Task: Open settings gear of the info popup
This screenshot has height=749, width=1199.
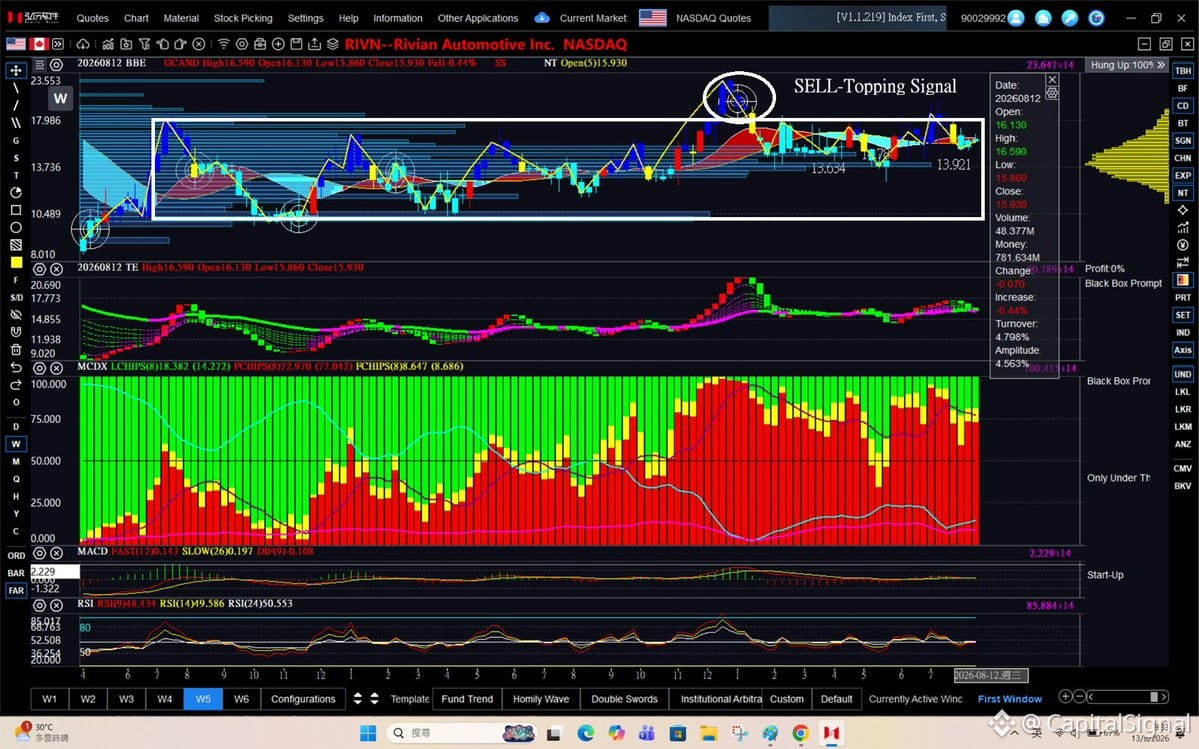Action: pos(1052,92)
